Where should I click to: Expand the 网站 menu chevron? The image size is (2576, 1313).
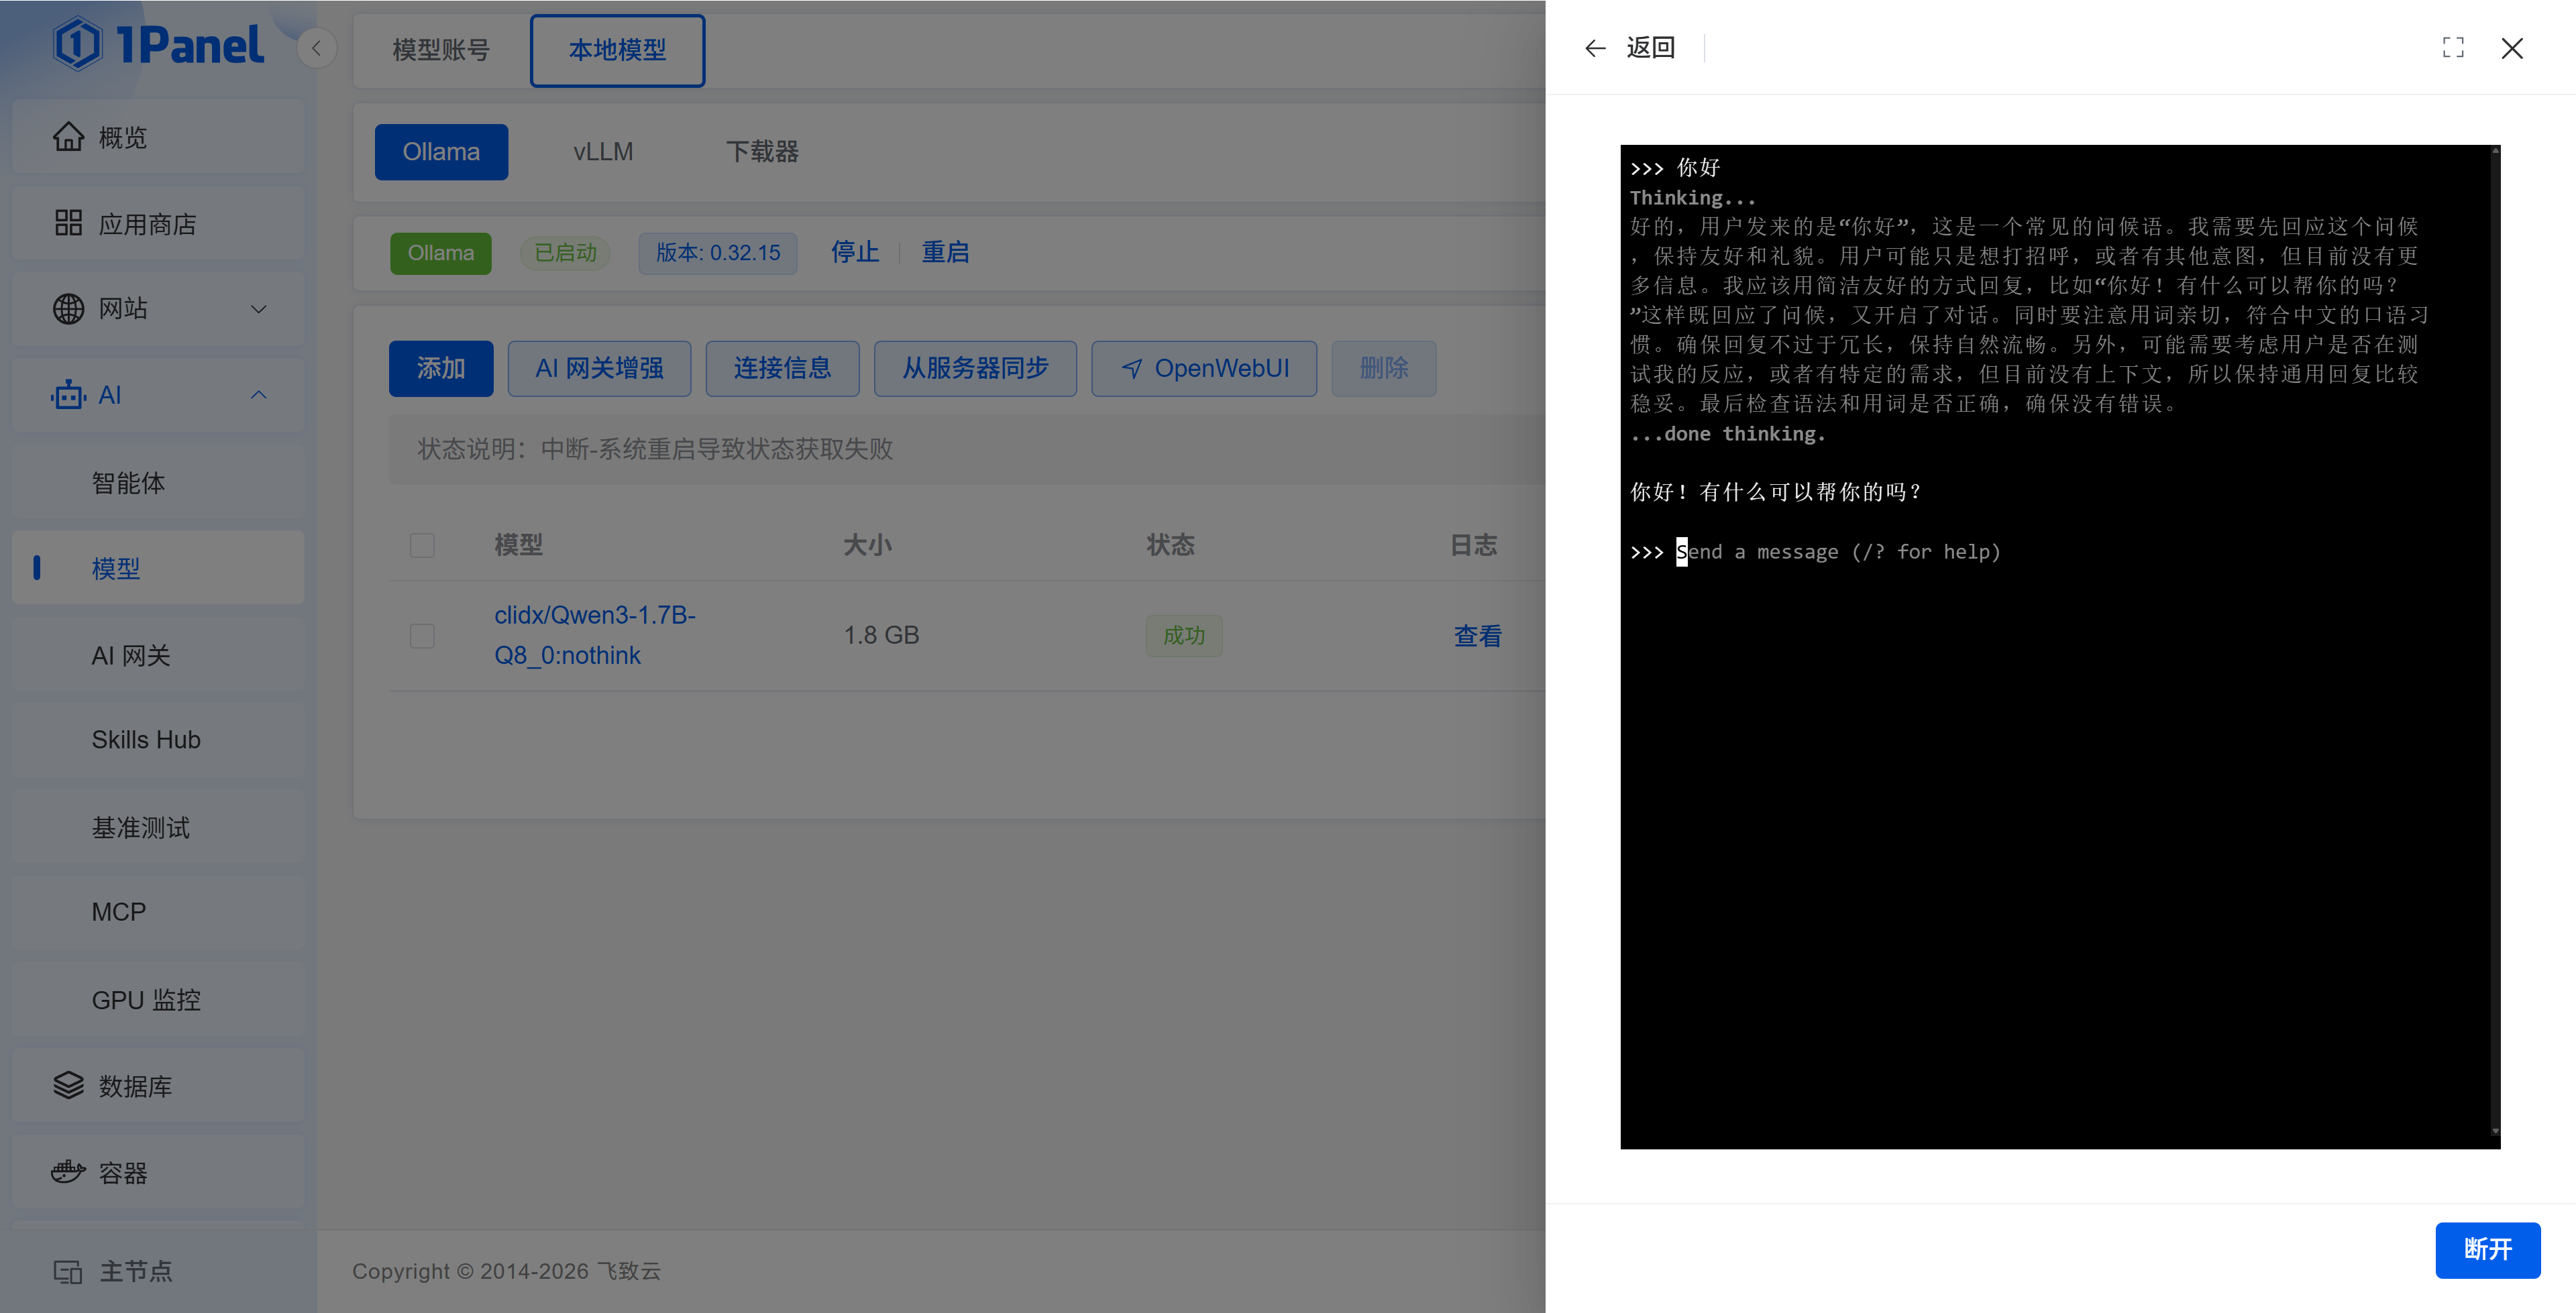click(259, 309)
